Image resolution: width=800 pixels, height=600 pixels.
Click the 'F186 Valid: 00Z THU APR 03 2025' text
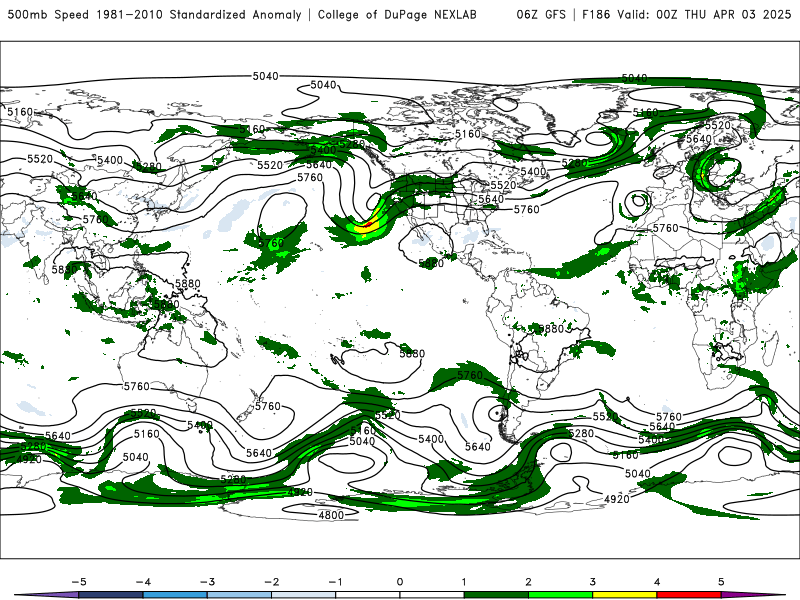(687, 14)
